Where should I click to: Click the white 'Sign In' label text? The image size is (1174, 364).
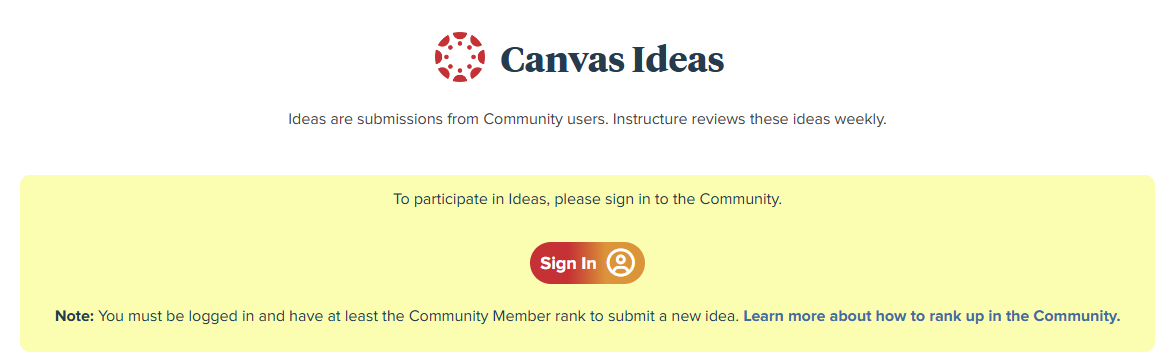click(568, 264)
